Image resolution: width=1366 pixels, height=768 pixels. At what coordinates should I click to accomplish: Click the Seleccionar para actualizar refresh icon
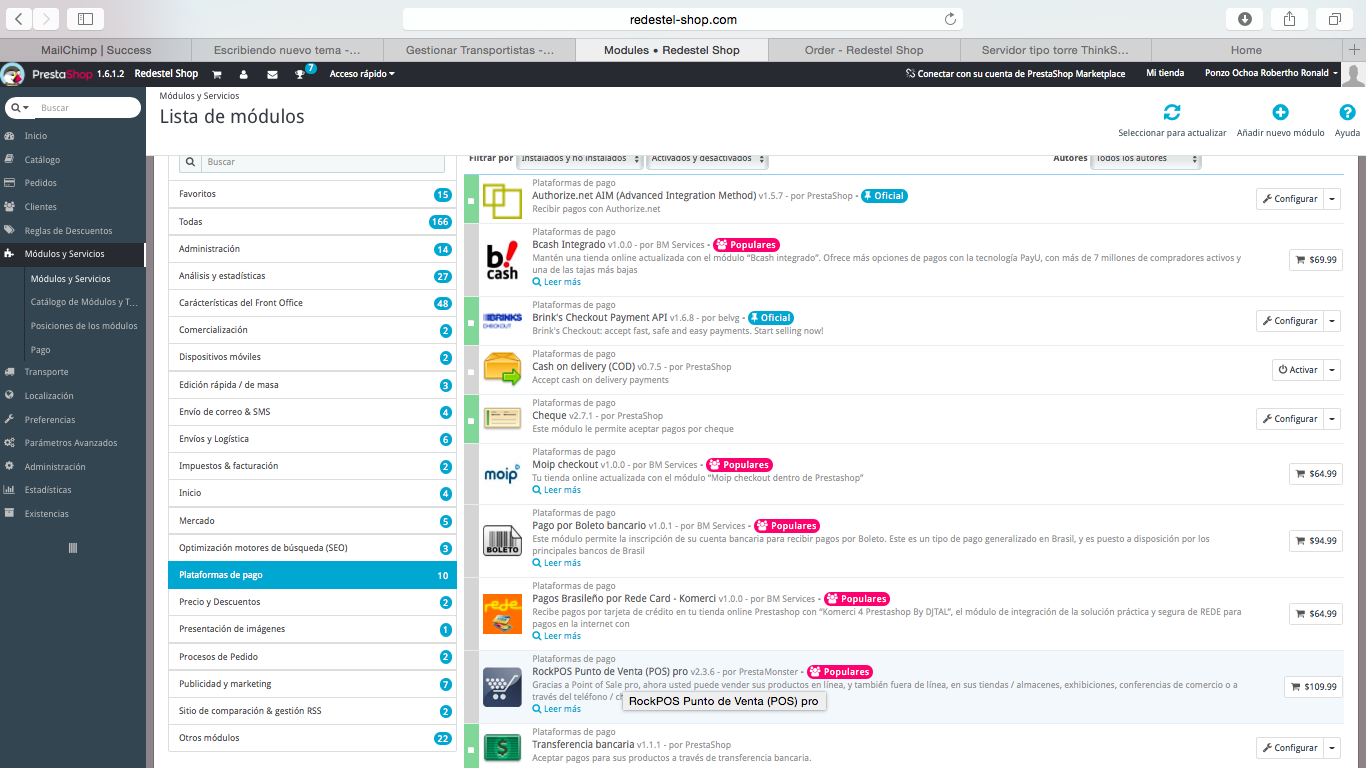(1172, 112)
